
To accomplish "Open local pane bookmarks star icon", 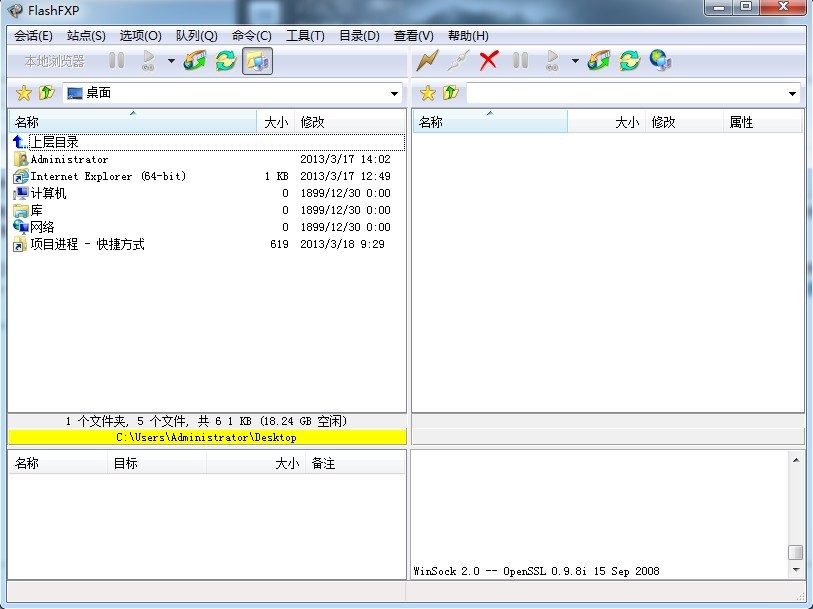I will 24,93.
